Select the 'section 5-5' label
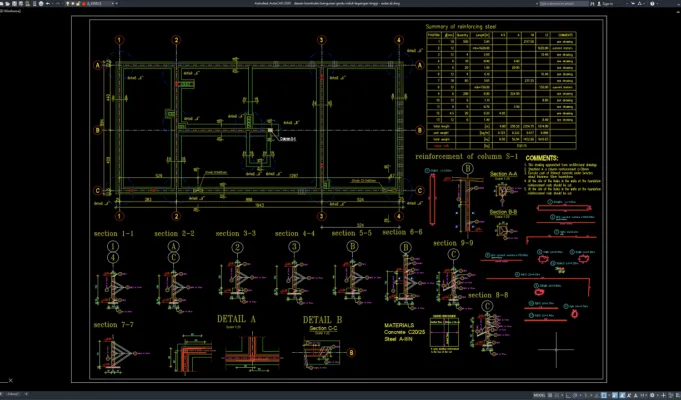The image size is (681, 400). coord(351,233)
